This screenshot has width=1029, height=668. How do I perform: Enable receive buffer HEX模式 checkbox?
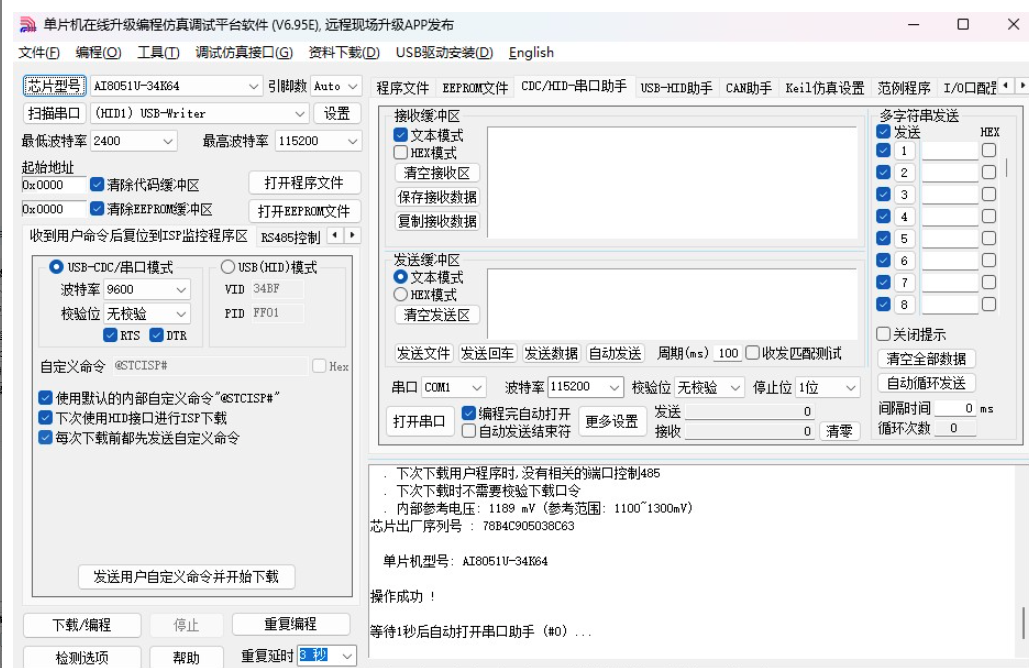pyautogui.click(x=401, y=153)
